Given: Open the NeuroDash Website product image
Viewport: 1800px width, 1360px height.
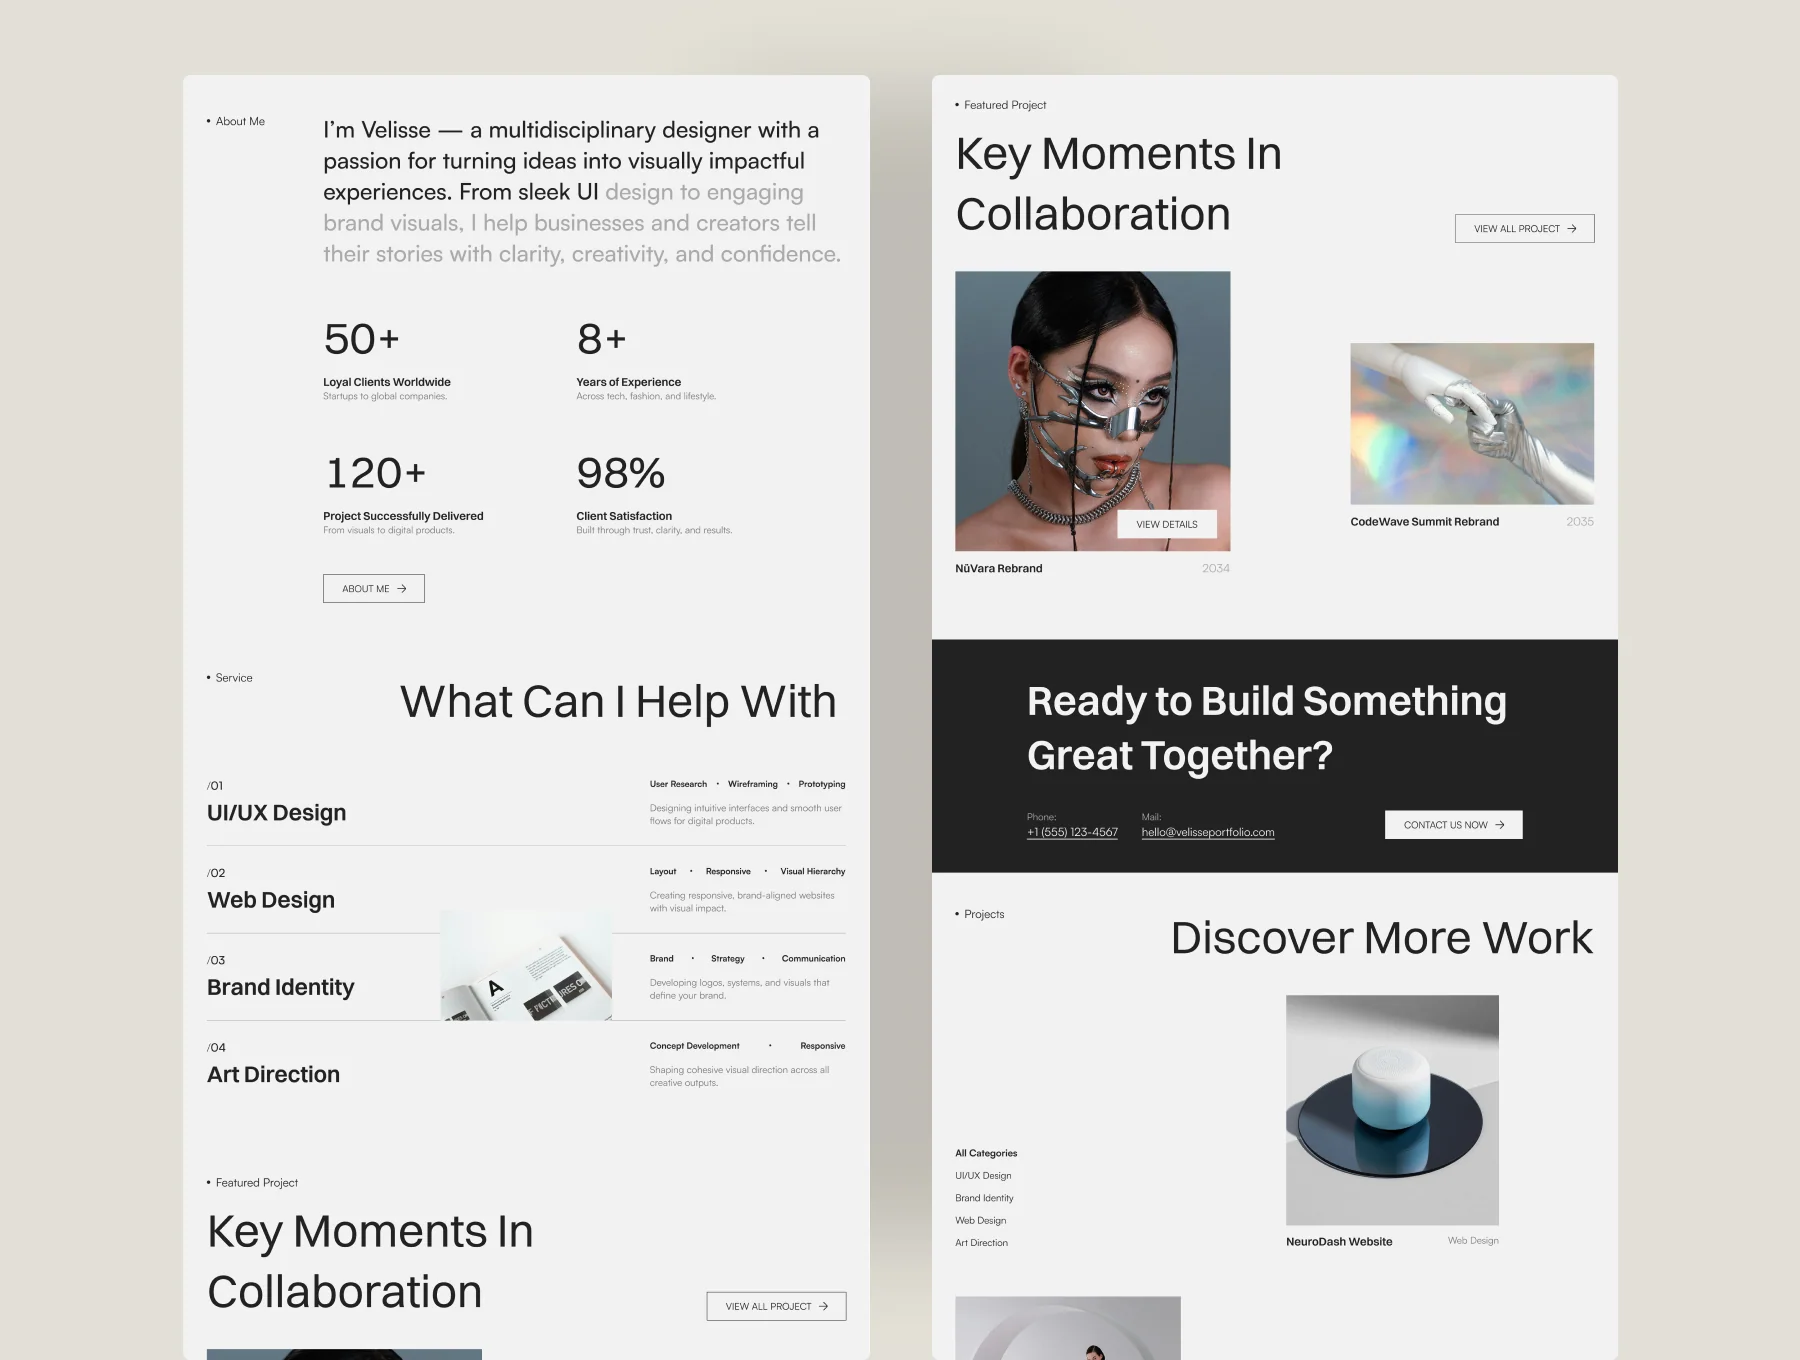Looking at the screenshot, I should point(1392,1110).
